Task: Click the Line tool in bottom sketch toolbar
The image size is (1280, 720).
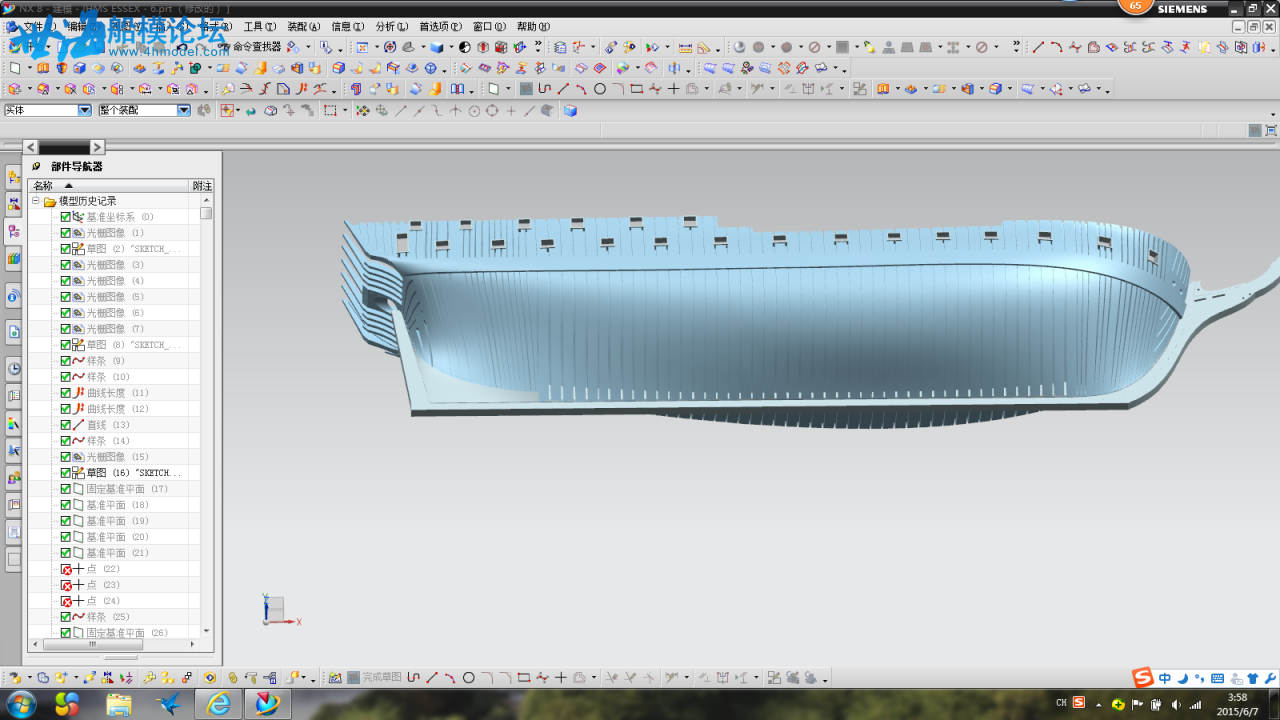Action: (432, 677)
